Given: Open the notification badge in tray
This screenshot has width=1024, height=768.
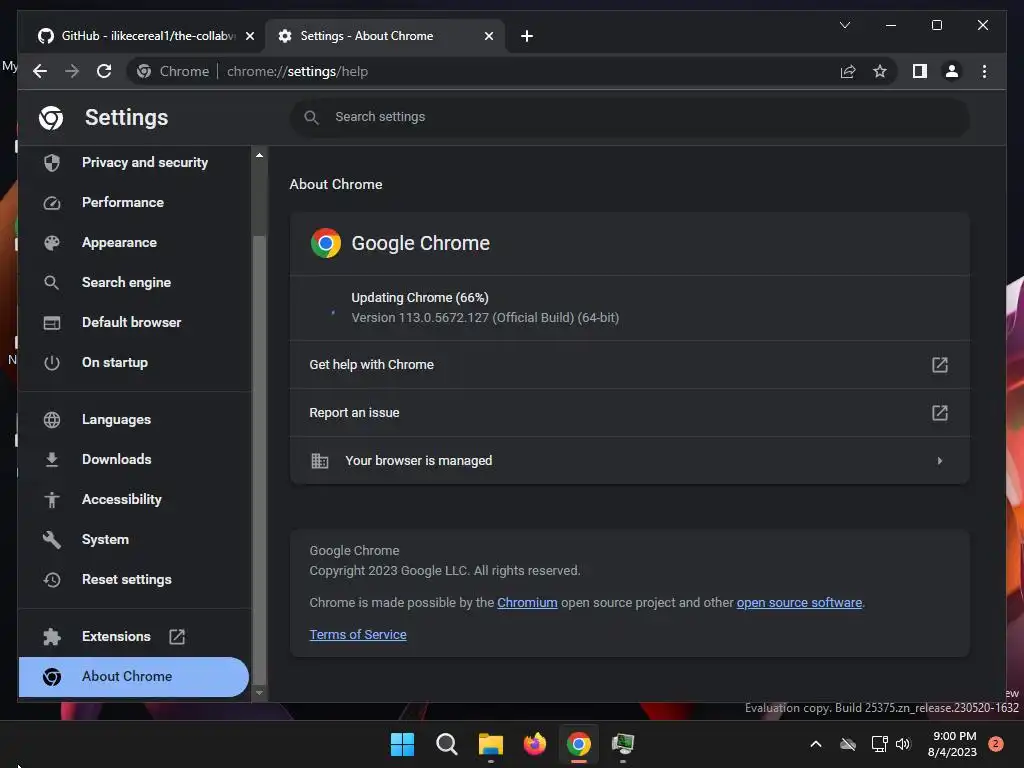Looking at the screenshot, I should tap(996, 744).
